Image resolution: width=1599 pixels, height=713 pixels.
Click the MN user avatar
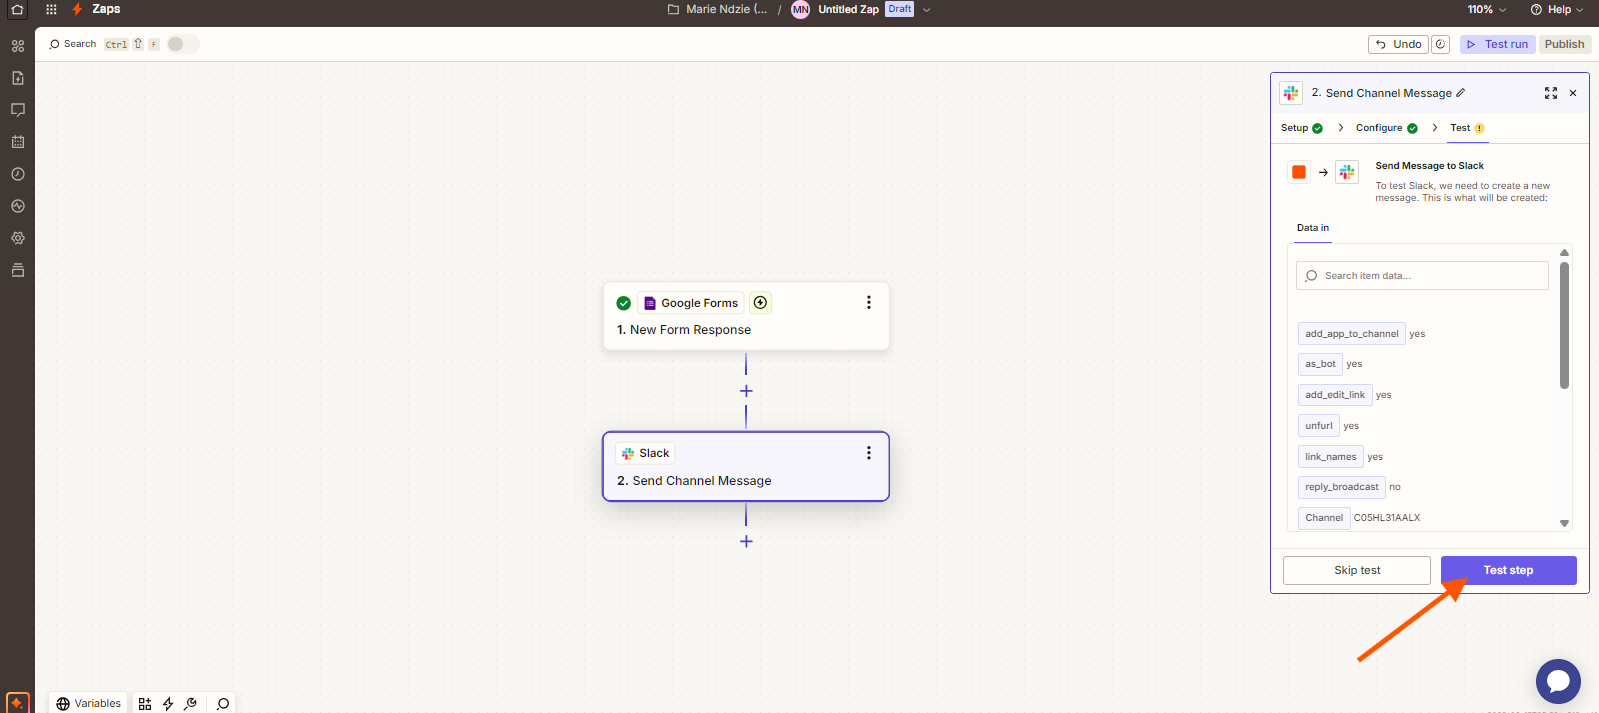(x=800, y=10)
